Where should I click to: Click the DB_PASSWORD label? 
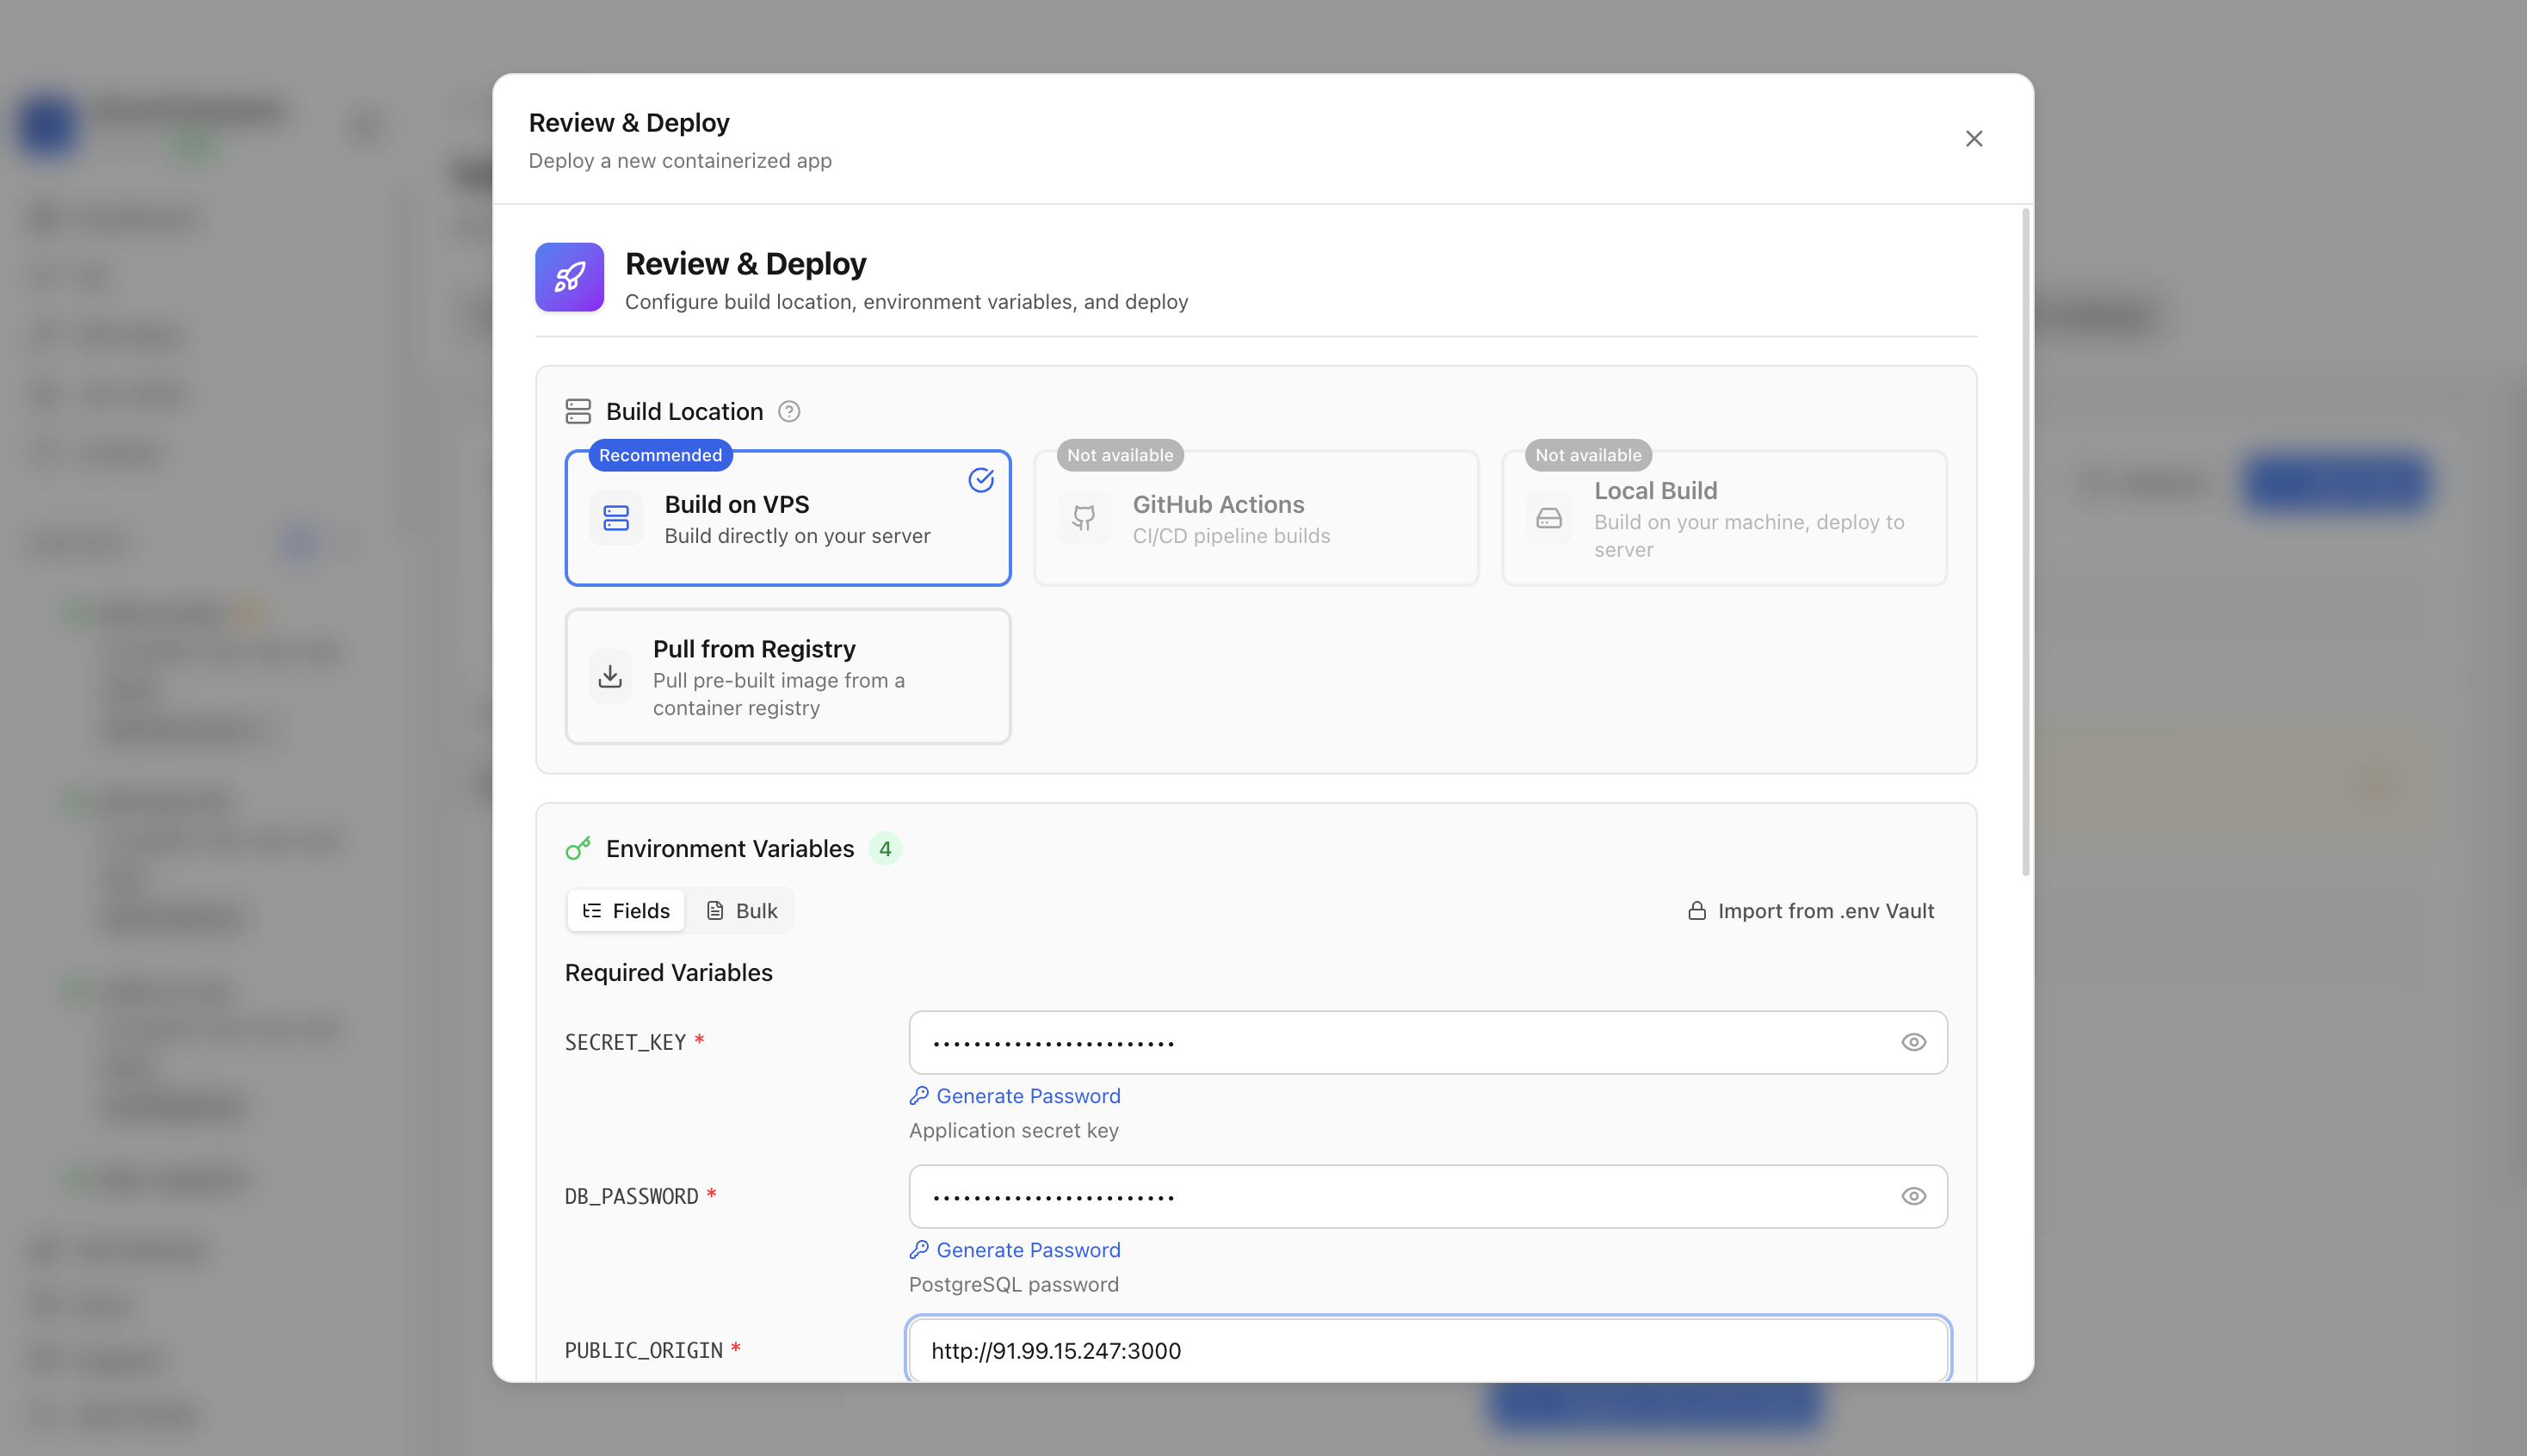pyautogui.click(x=632, y=1197)
